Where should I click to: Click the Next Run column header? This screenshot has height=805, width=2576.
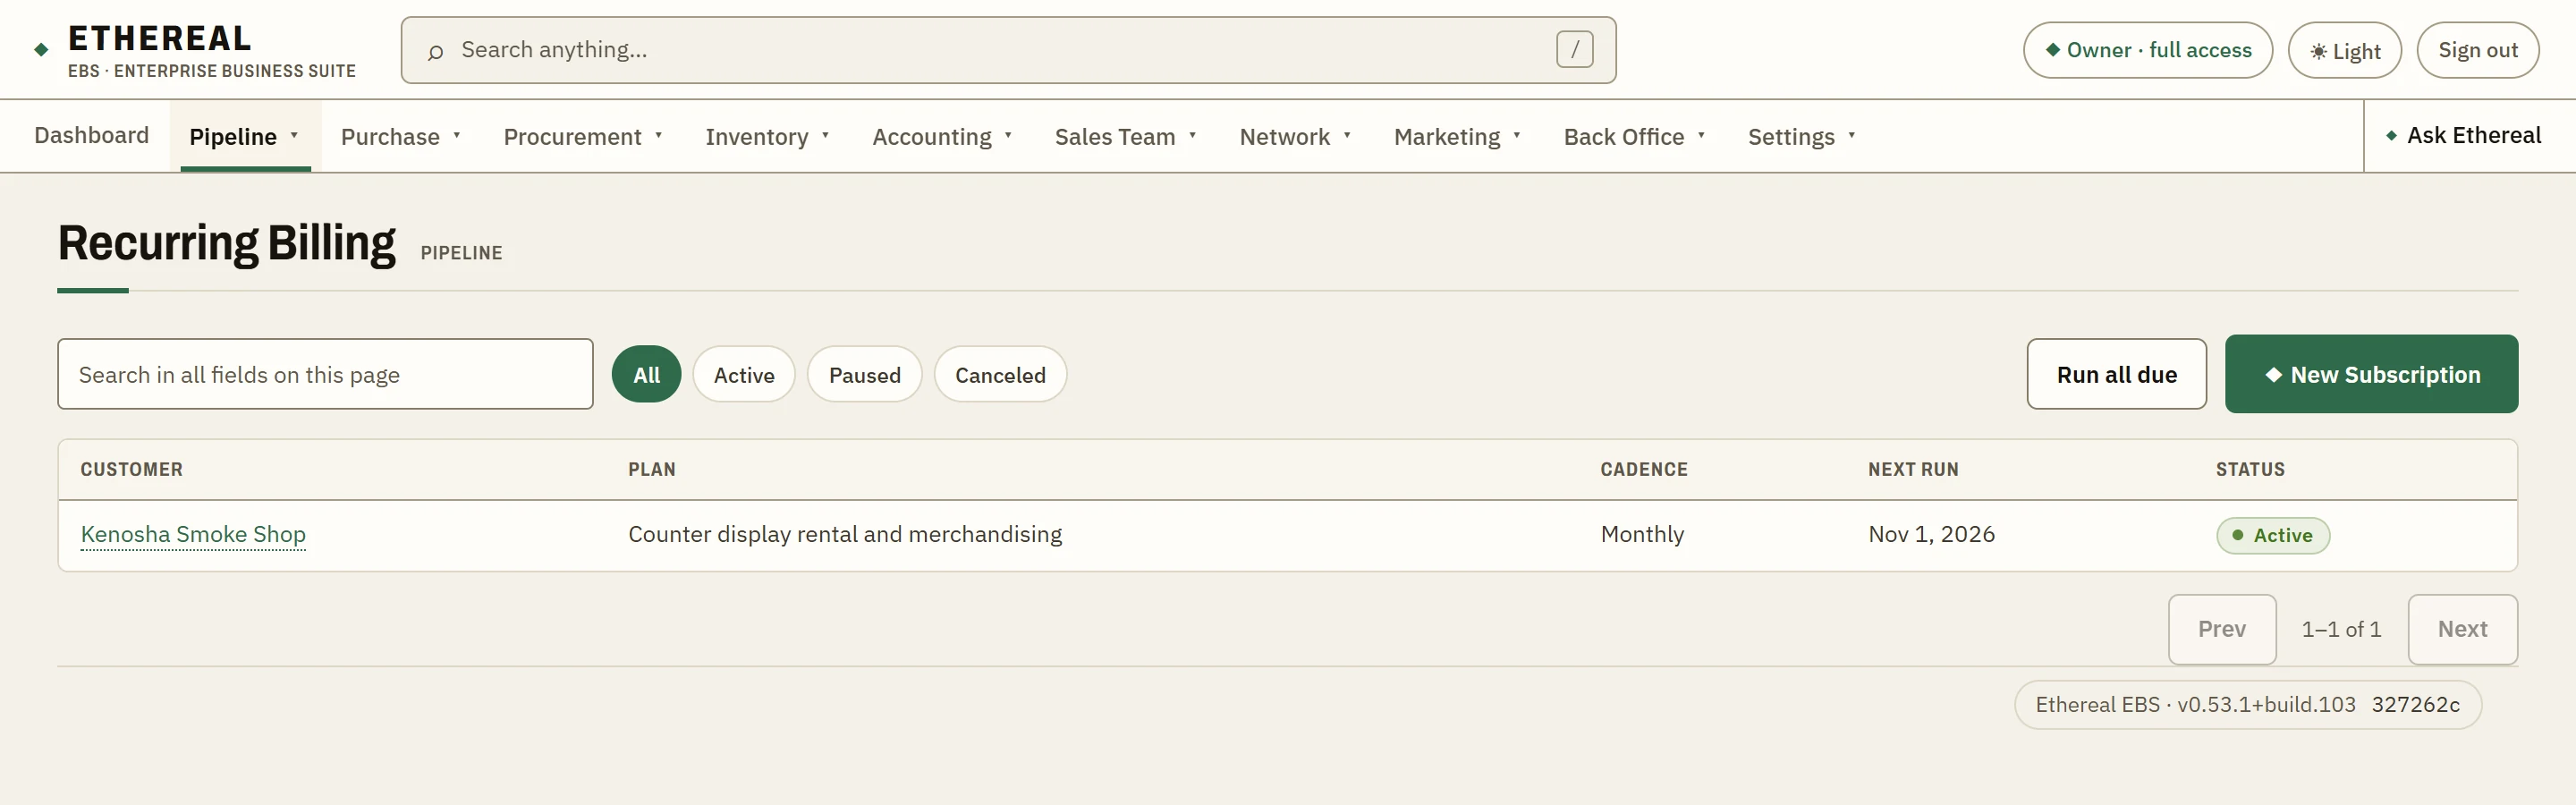[x=1913, y=470]
